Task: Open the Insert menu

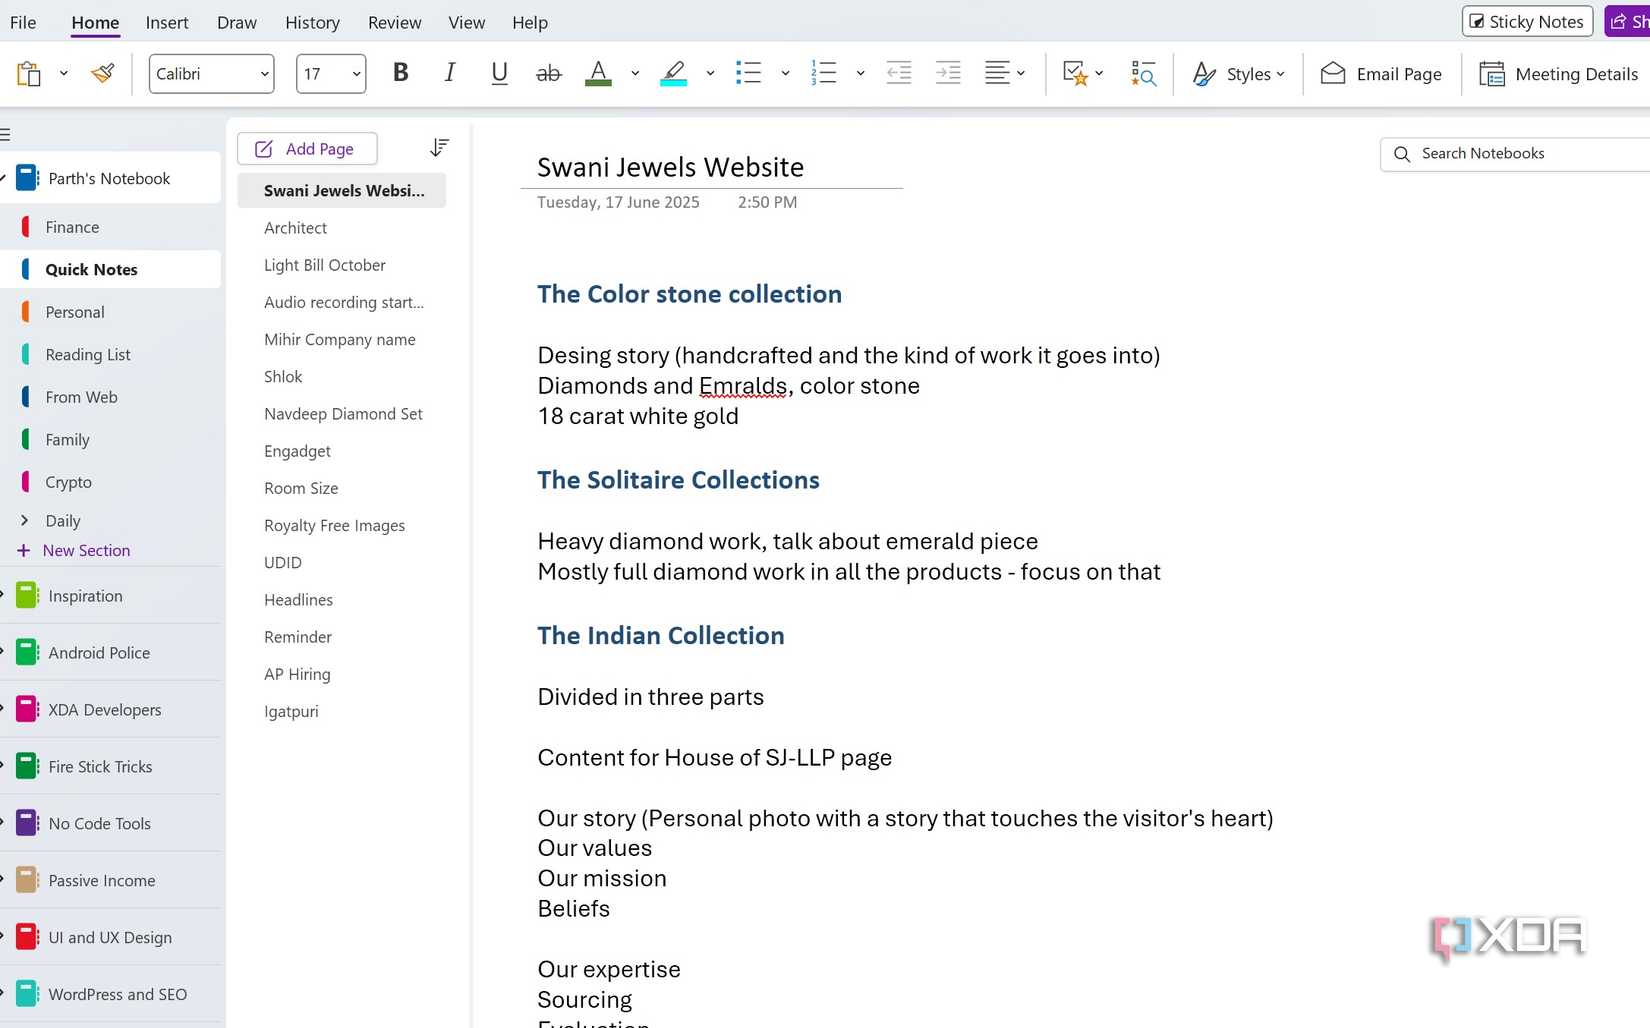Action: 166,21
